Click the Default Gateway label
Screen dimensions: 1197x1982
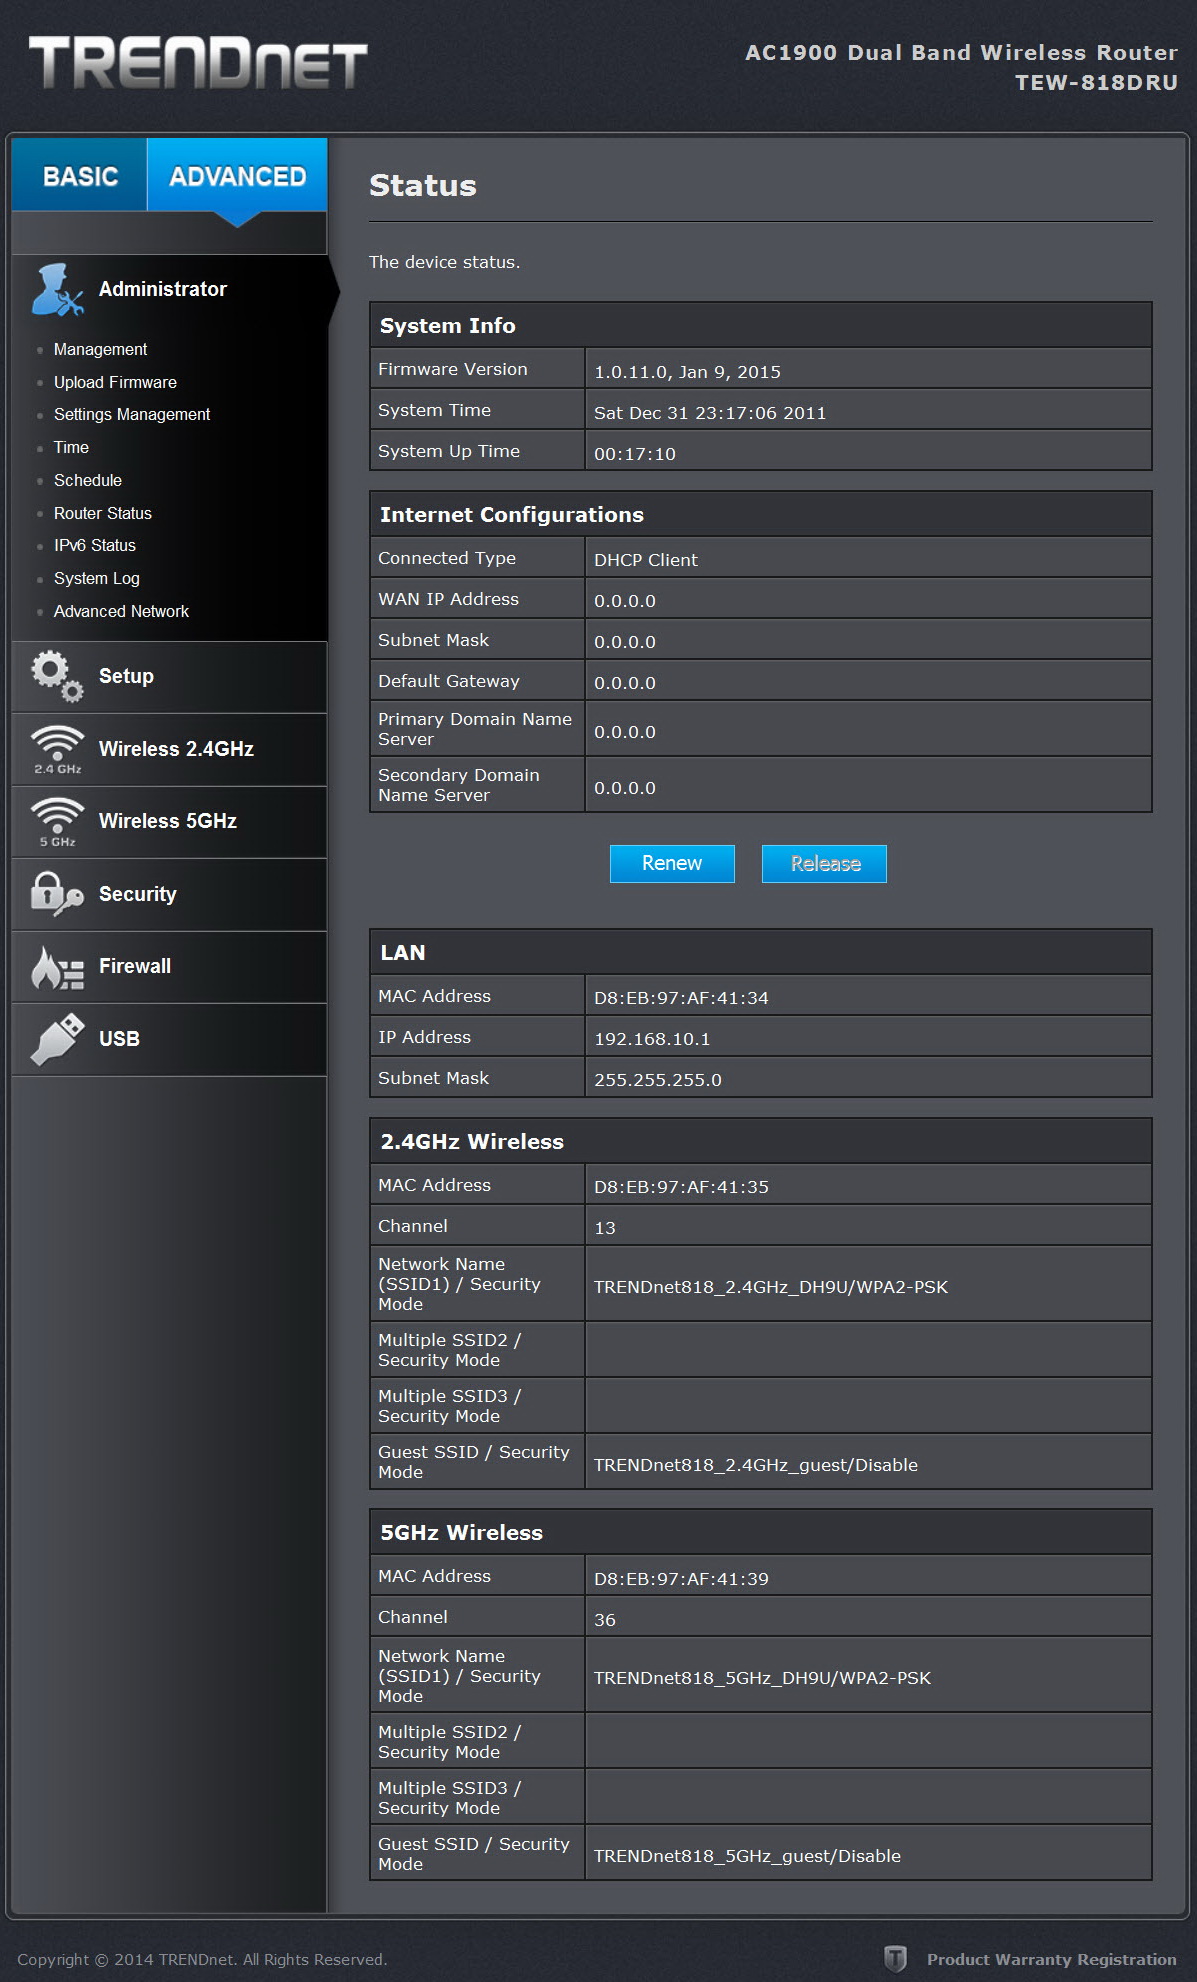pyautogui.click(x=448, y=681)
